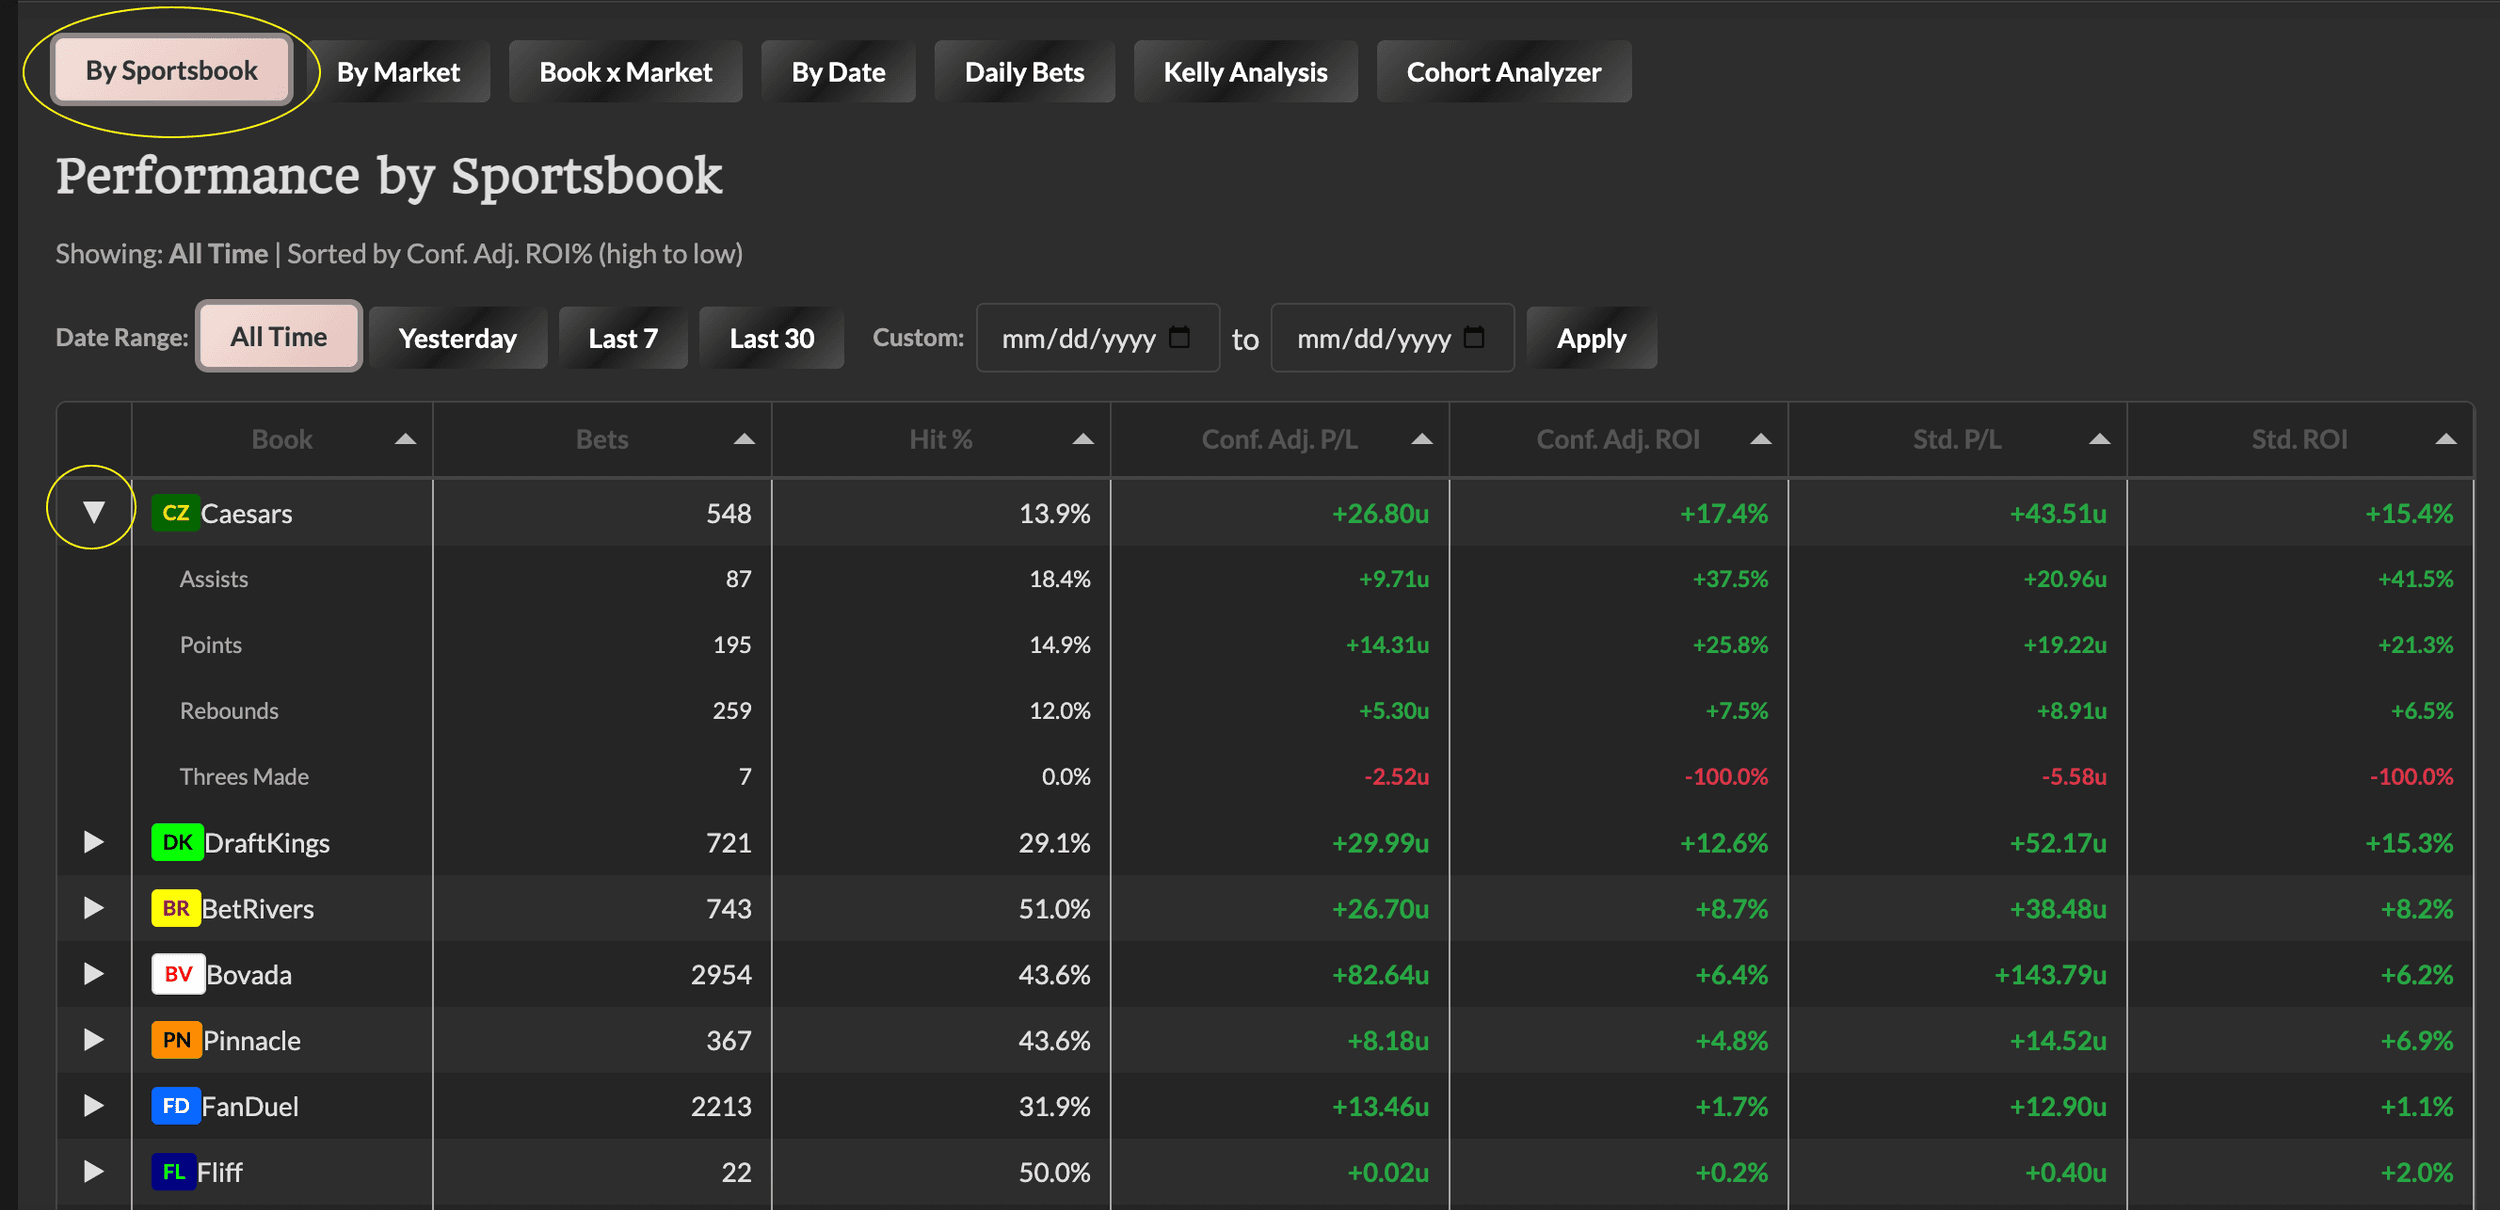The width and height of the screenshot is (2500, 1210).
Task: Click the BetRivers BR logo badge
Action: point(176,908)
